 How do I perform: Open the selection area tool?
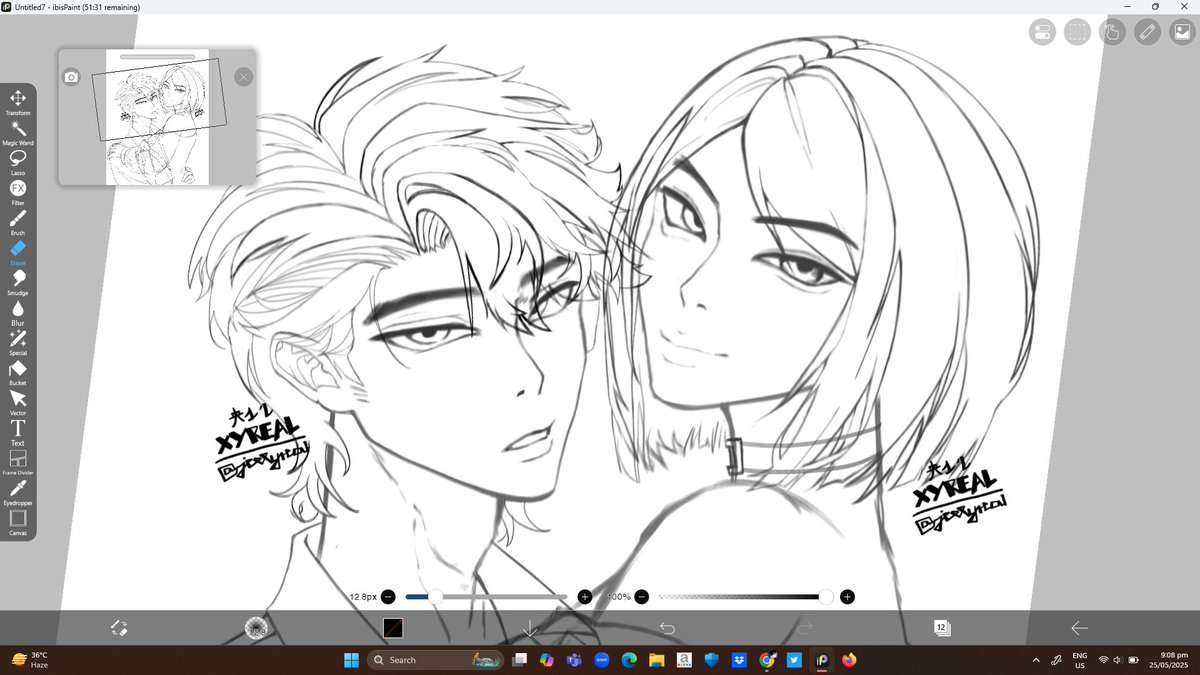click(x=1076, y=32)
